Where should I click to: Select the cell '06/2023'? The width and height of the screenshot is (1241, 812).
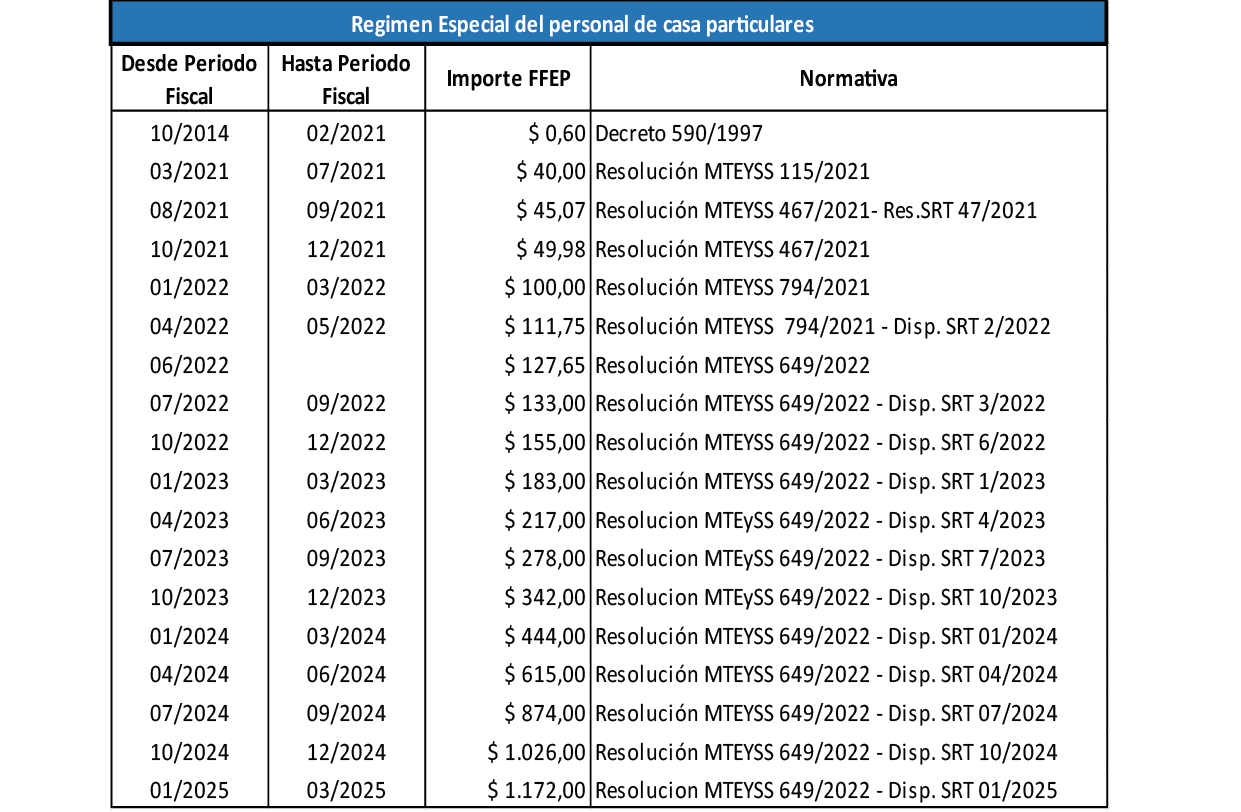point(346,520)
